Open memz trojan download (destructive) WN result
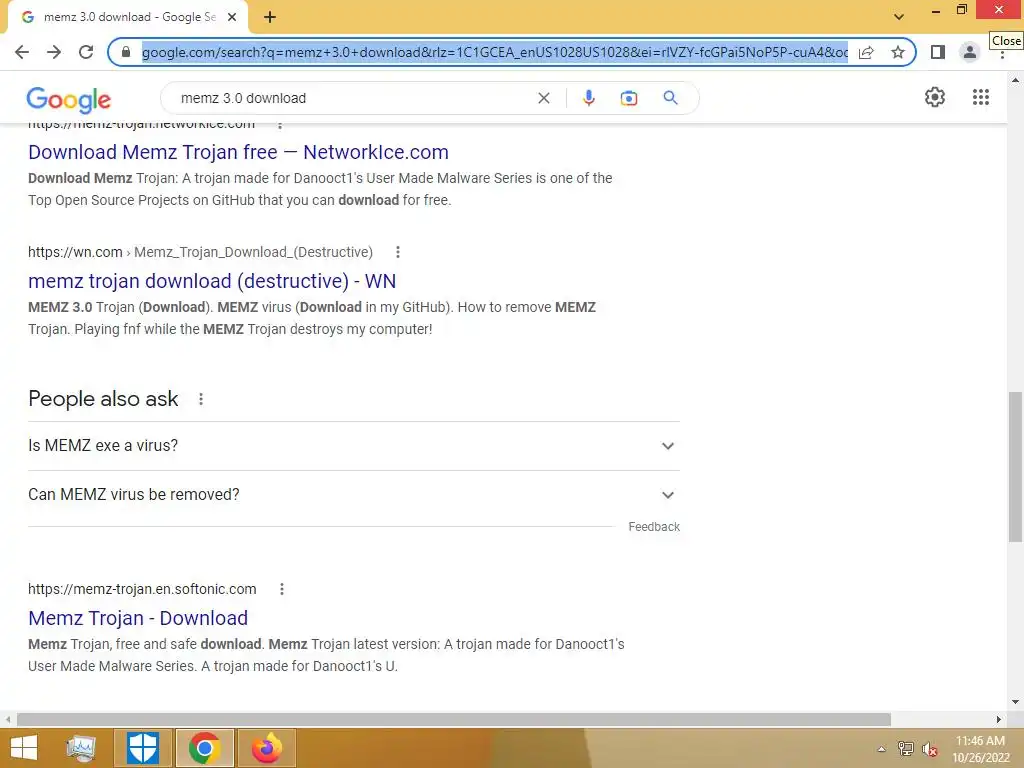This screenshot has width=1024, height=768. pyautogui.click(x=212, y=281)
